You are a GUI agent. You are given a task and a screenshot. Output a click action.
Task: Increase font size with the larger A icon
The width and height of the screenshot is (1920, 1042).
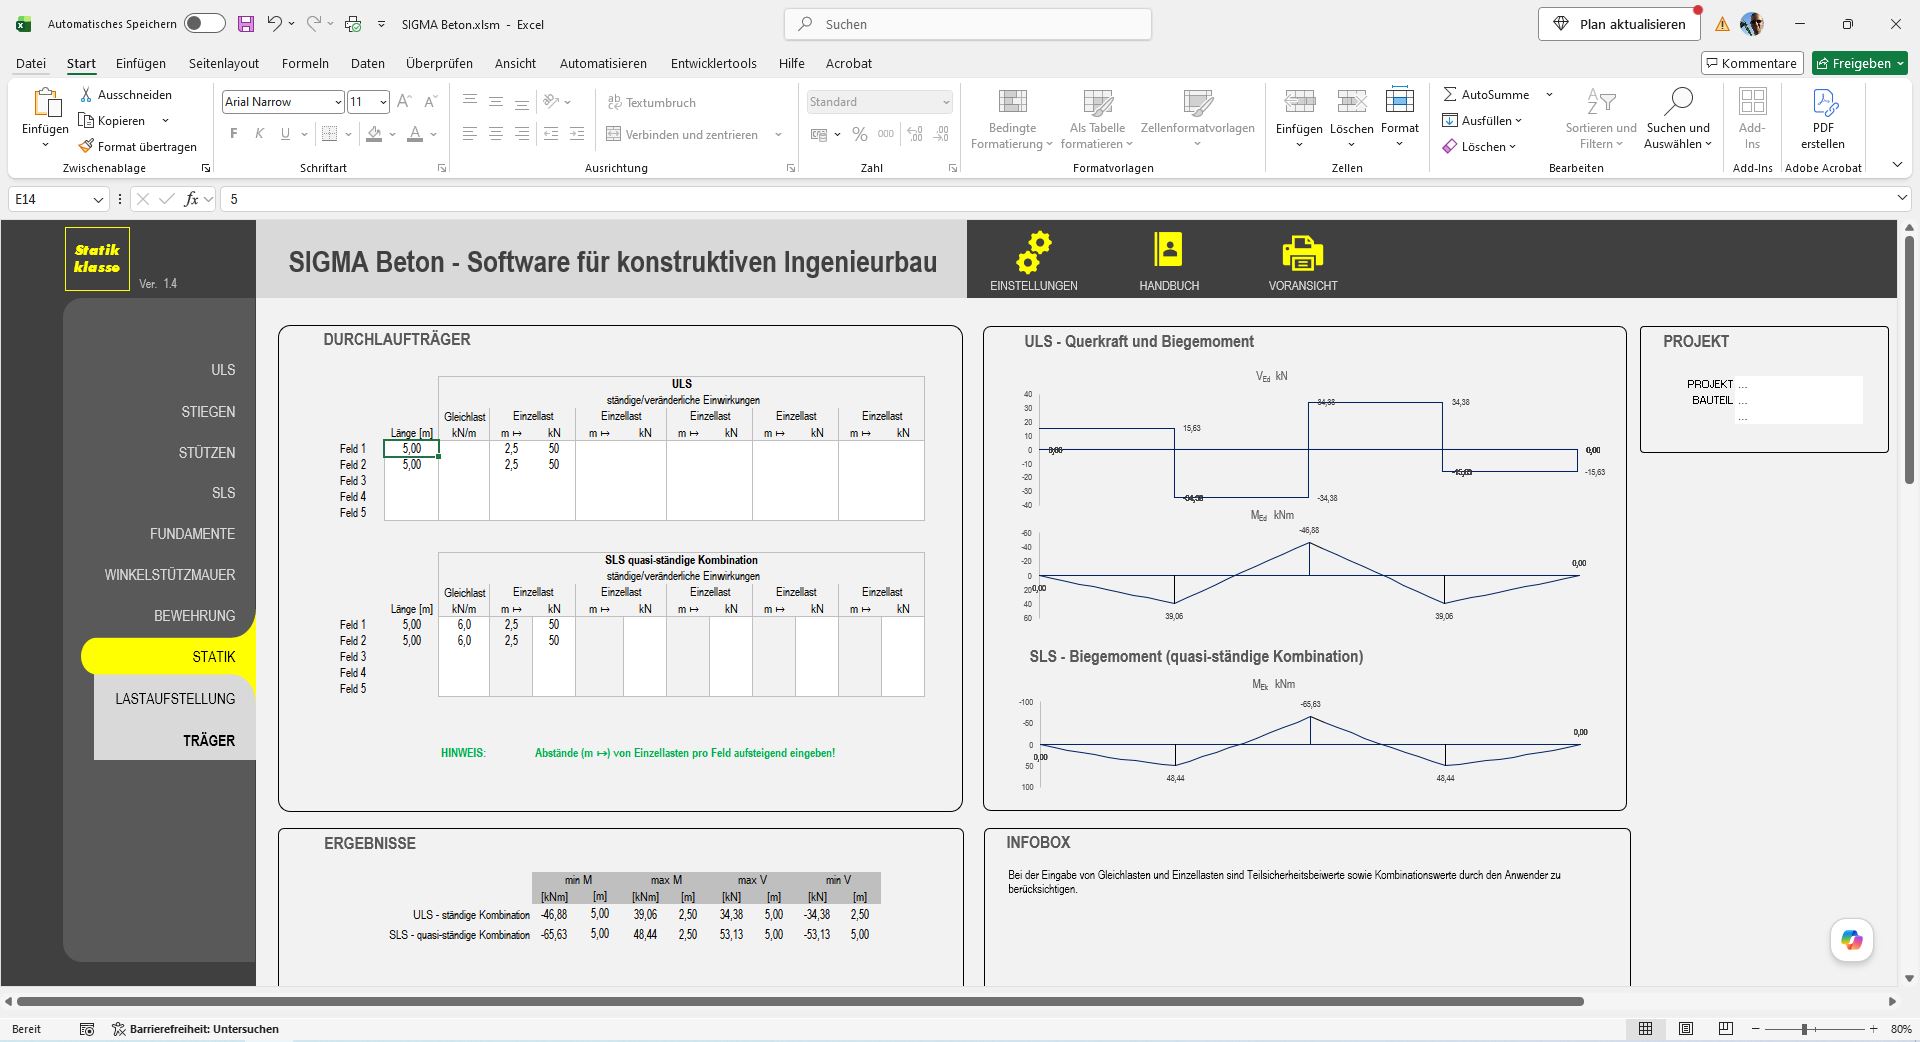(404, 102)
